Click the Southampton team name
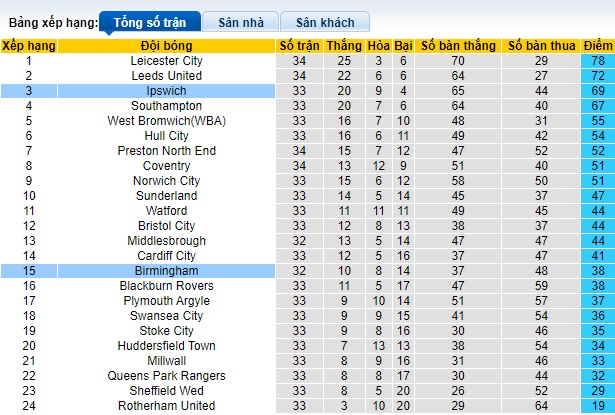 (166, 106)
